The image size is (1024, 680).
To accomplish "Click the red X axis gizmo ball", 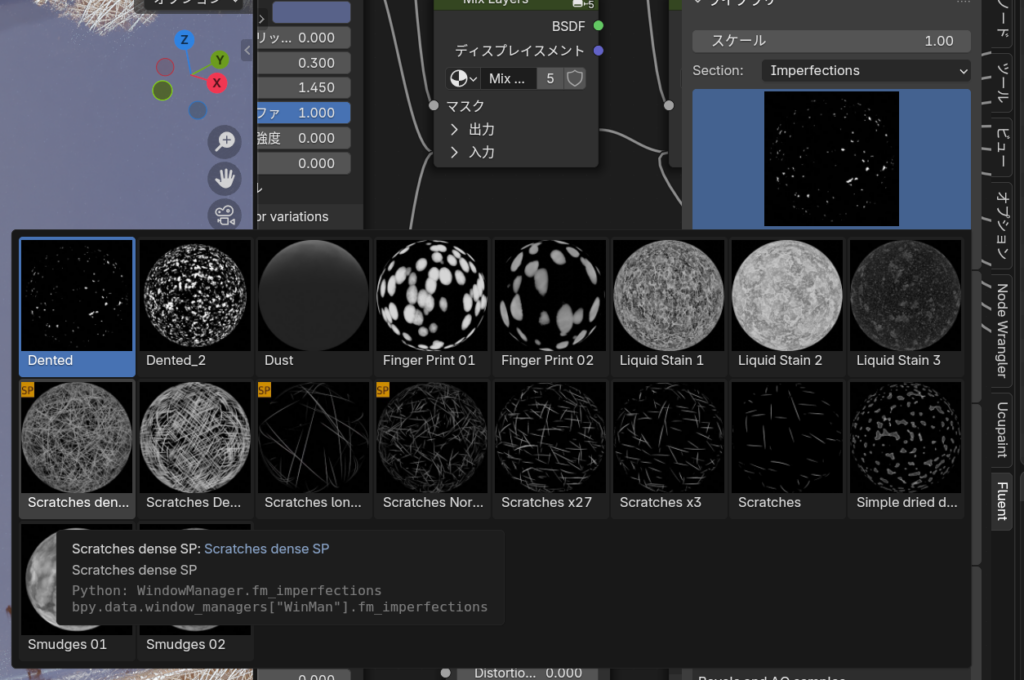I will pos(216,83).
